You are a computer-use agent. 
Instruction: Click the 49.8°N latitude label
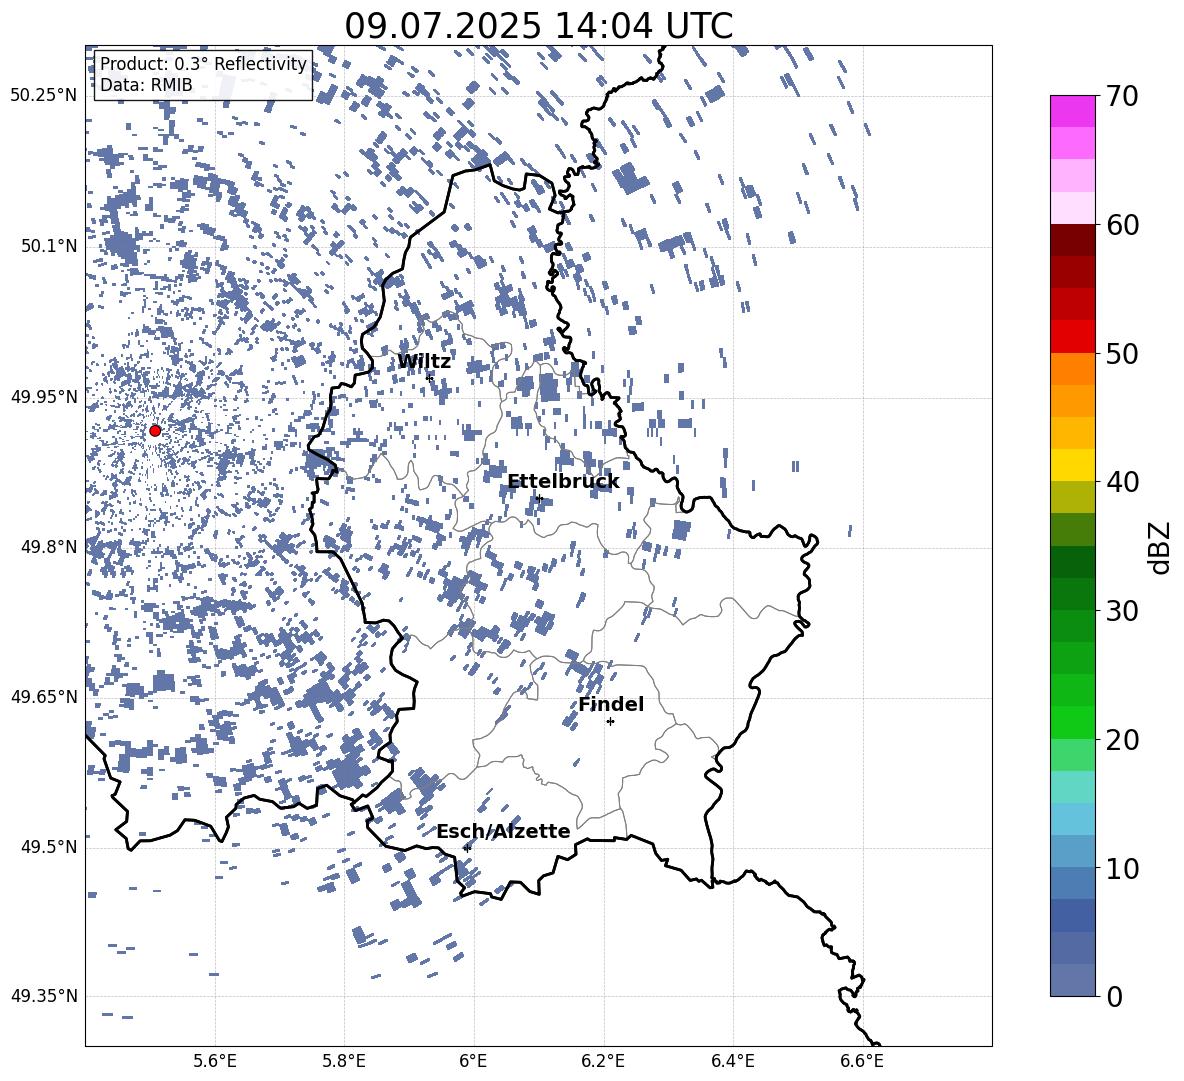tap(49, 547)
